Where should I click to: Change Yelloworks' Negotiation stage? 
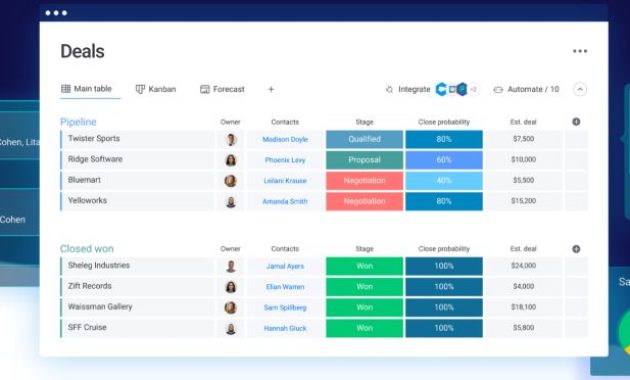point(364,201)
